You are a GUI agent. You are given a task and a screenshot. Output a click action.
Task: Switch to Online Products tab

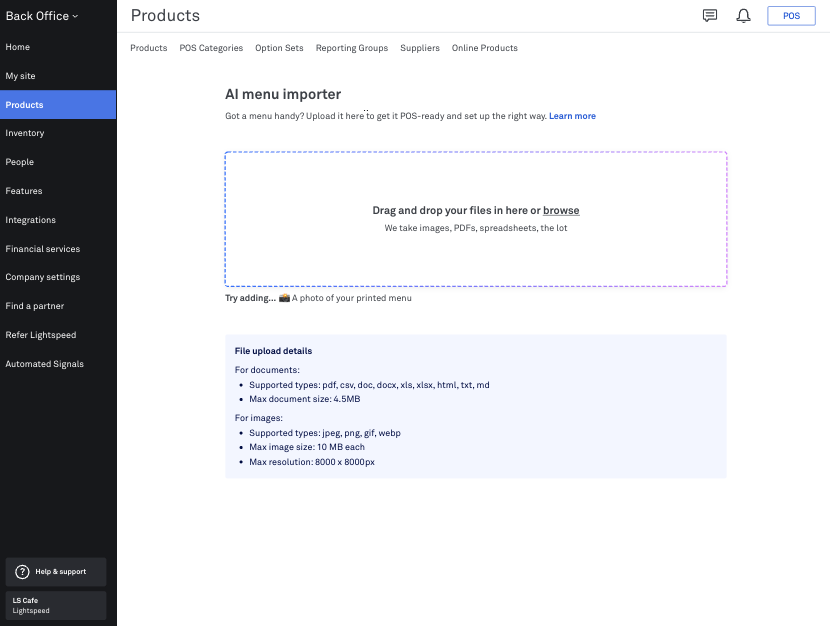pyautogui.click(x=485, y=48)
